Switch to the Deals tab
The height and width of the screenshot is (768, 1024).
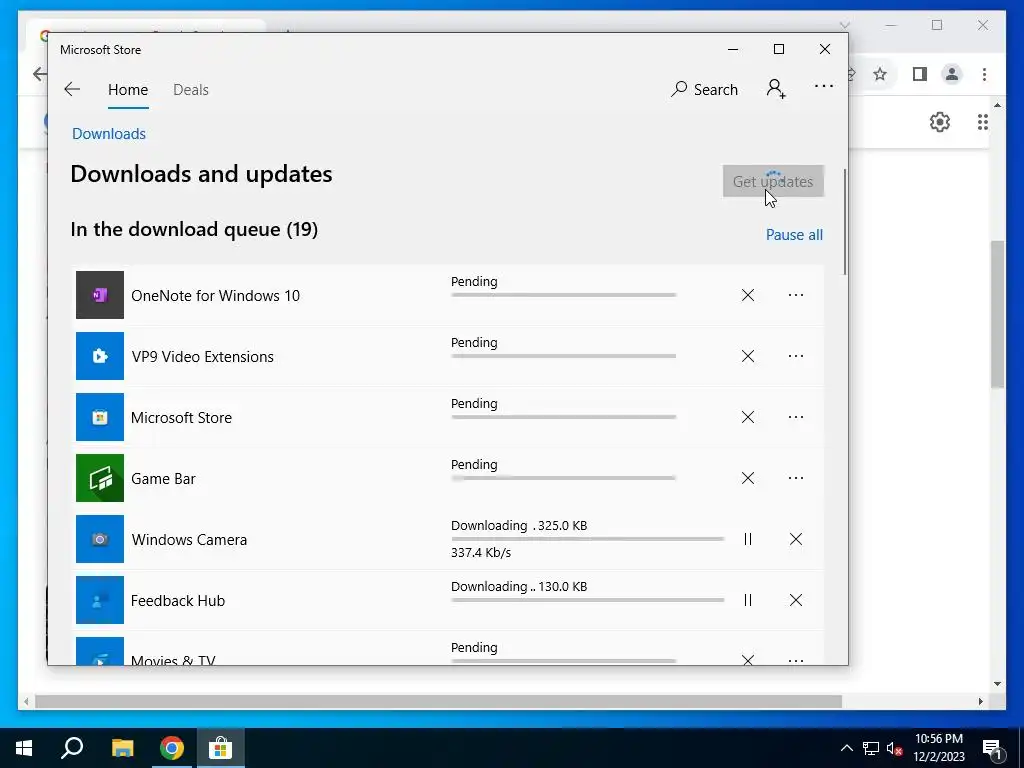(x=191, y=89)
